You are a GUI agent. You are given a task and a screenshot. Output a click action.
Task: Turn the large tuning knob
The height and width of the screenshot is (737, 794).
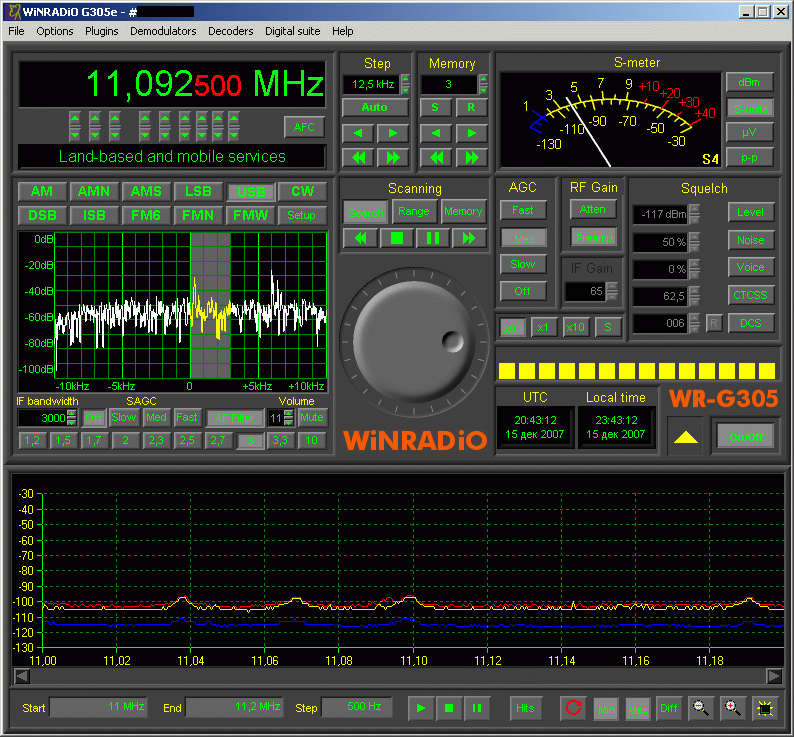click(x=414, y=343)
